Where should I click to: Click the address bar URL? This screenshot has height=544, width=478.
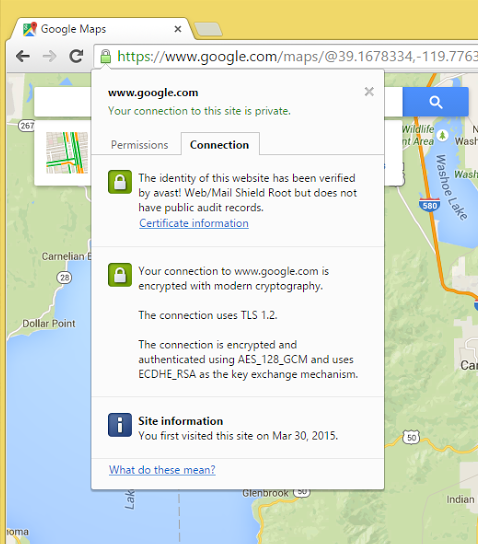click(x=297, y=56)
